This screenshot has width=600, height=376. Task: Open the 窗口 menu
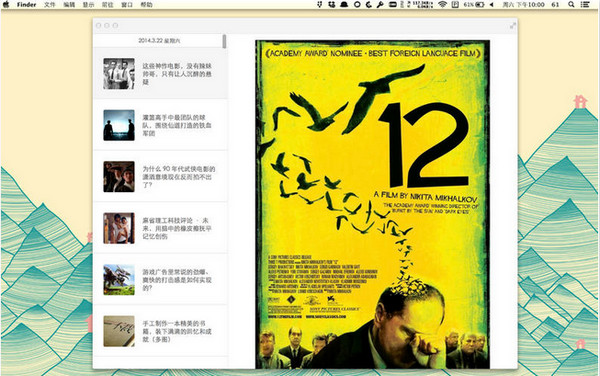click(127, 5)
